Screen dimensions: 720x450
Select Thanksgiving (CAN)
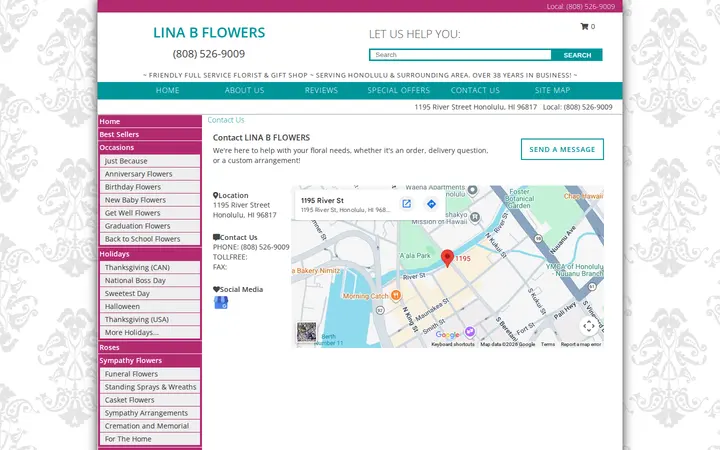tap(150, 267)
